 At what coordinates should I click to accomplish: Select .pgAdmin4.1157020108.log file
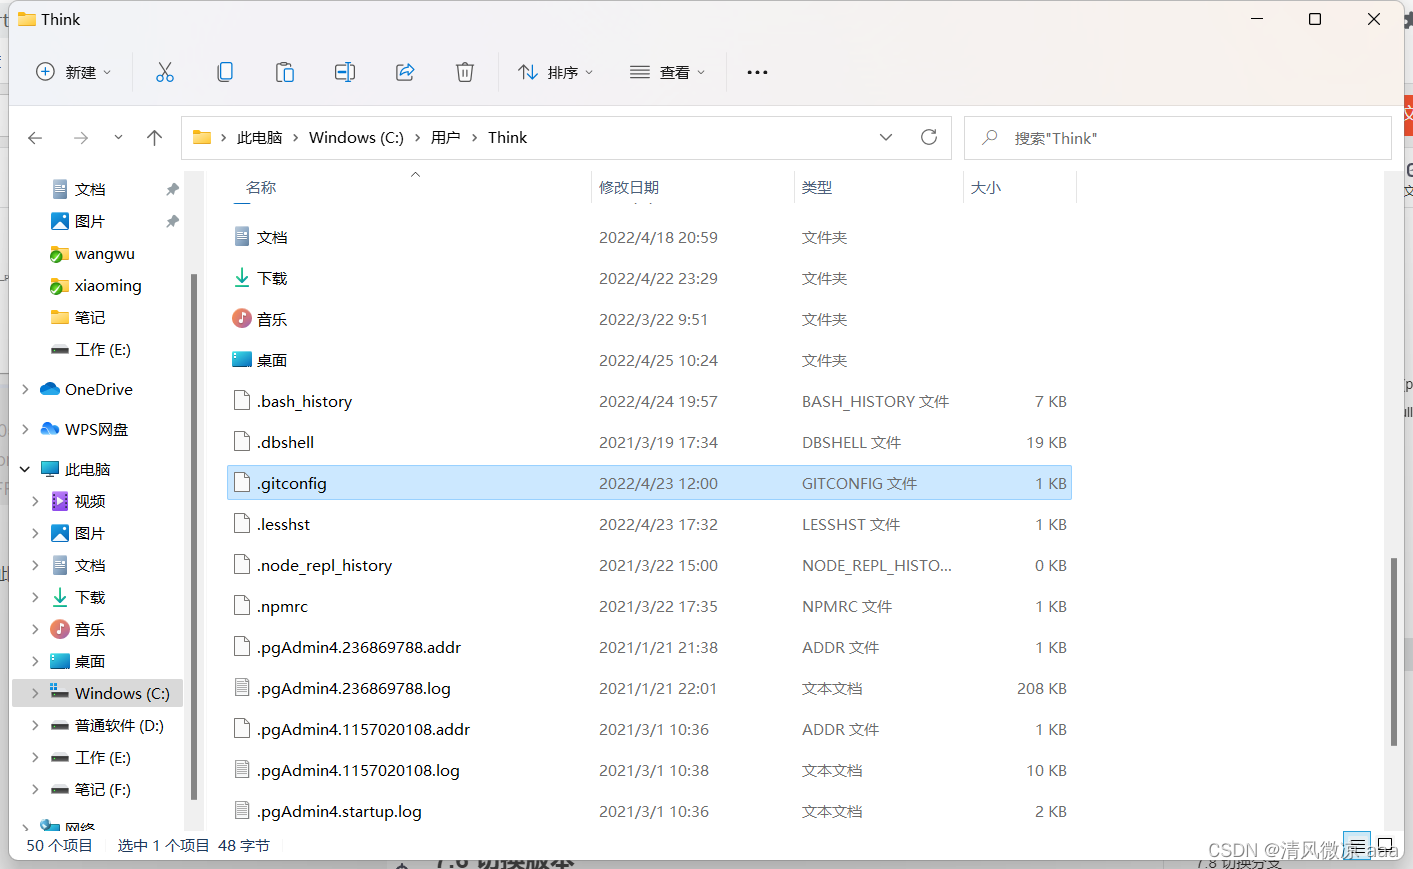click(650, 770)
